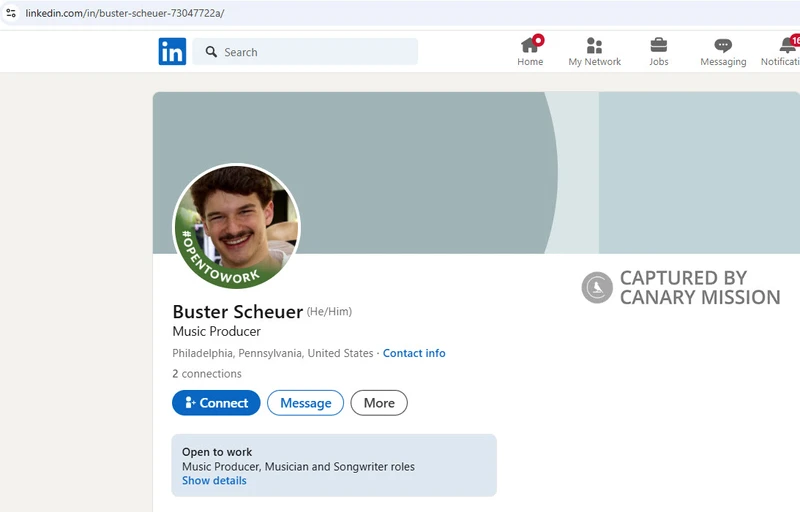
Task: Click the Philadelphia, Pennsylvania location text
Action: click(273, 353)
